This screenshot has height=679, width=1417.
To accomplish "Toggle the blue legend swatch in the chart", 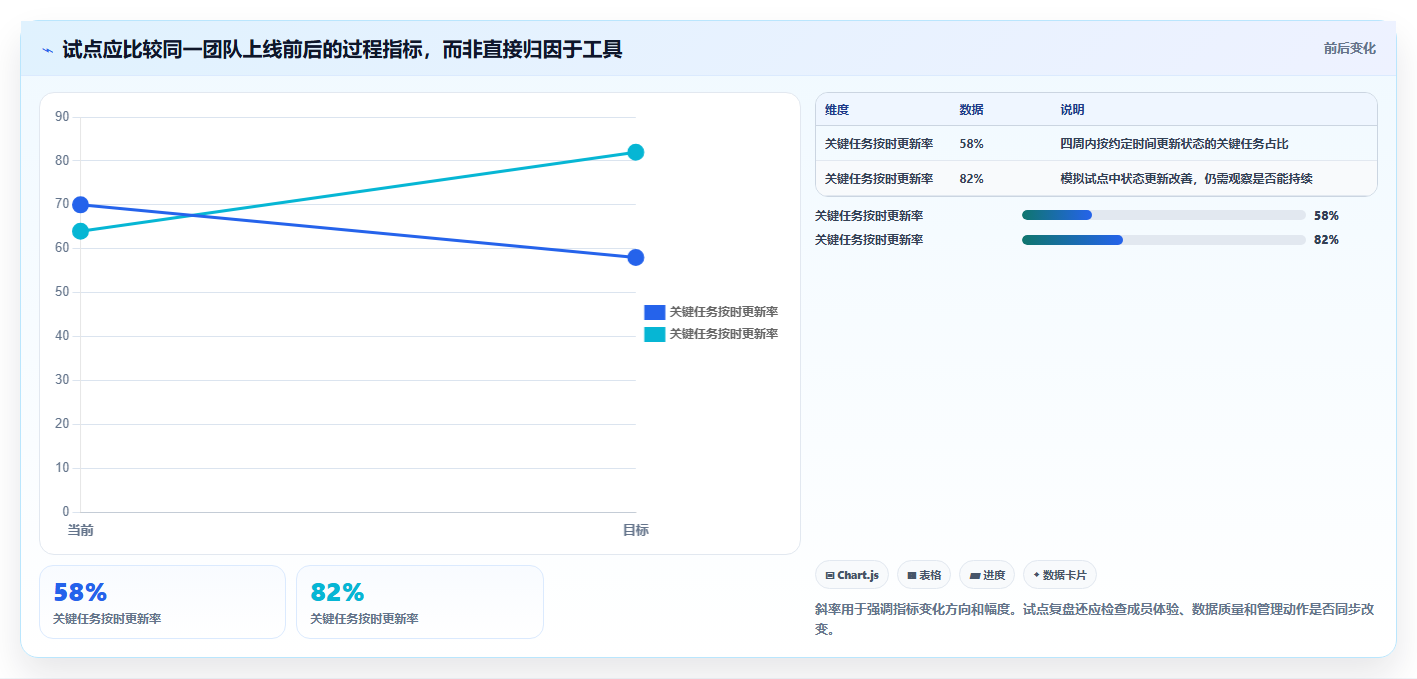I will click(654, 312).
